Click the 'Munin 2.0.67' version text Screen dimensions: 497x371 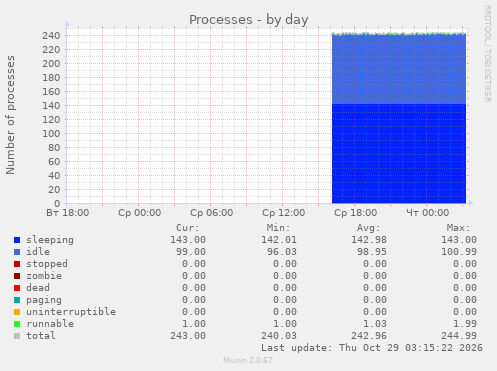[x=248, y=360]
